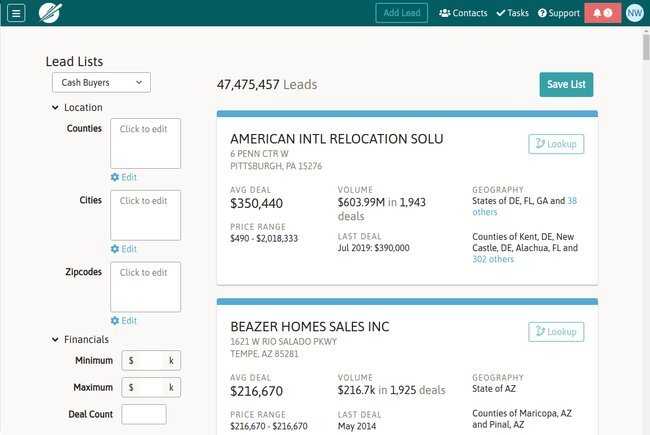650x435 pixels.
Task: Click the $216,670 average deal value
Action: (x=257, y=391)
